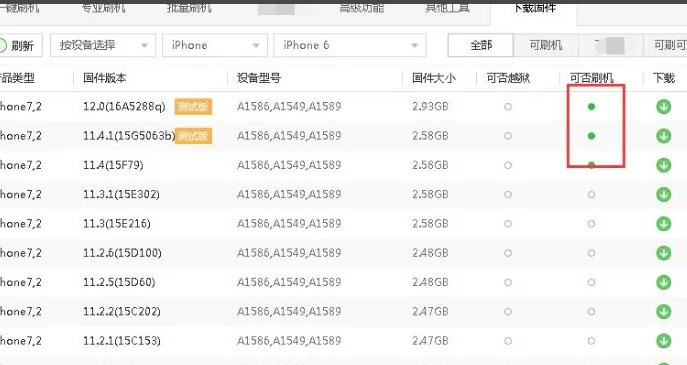Screen dimensions: 687x365
Task: Select version text 11.2.6(15D100)
Action: [122, 253]
